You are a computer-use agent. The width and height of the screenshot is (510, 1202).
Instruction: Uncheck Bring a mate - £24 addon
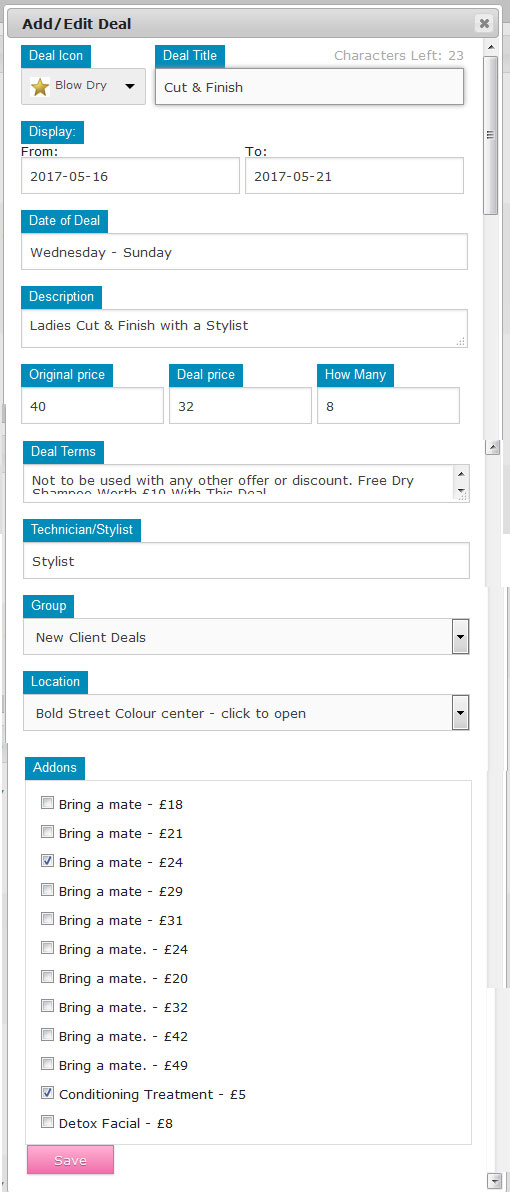point(47,861)
